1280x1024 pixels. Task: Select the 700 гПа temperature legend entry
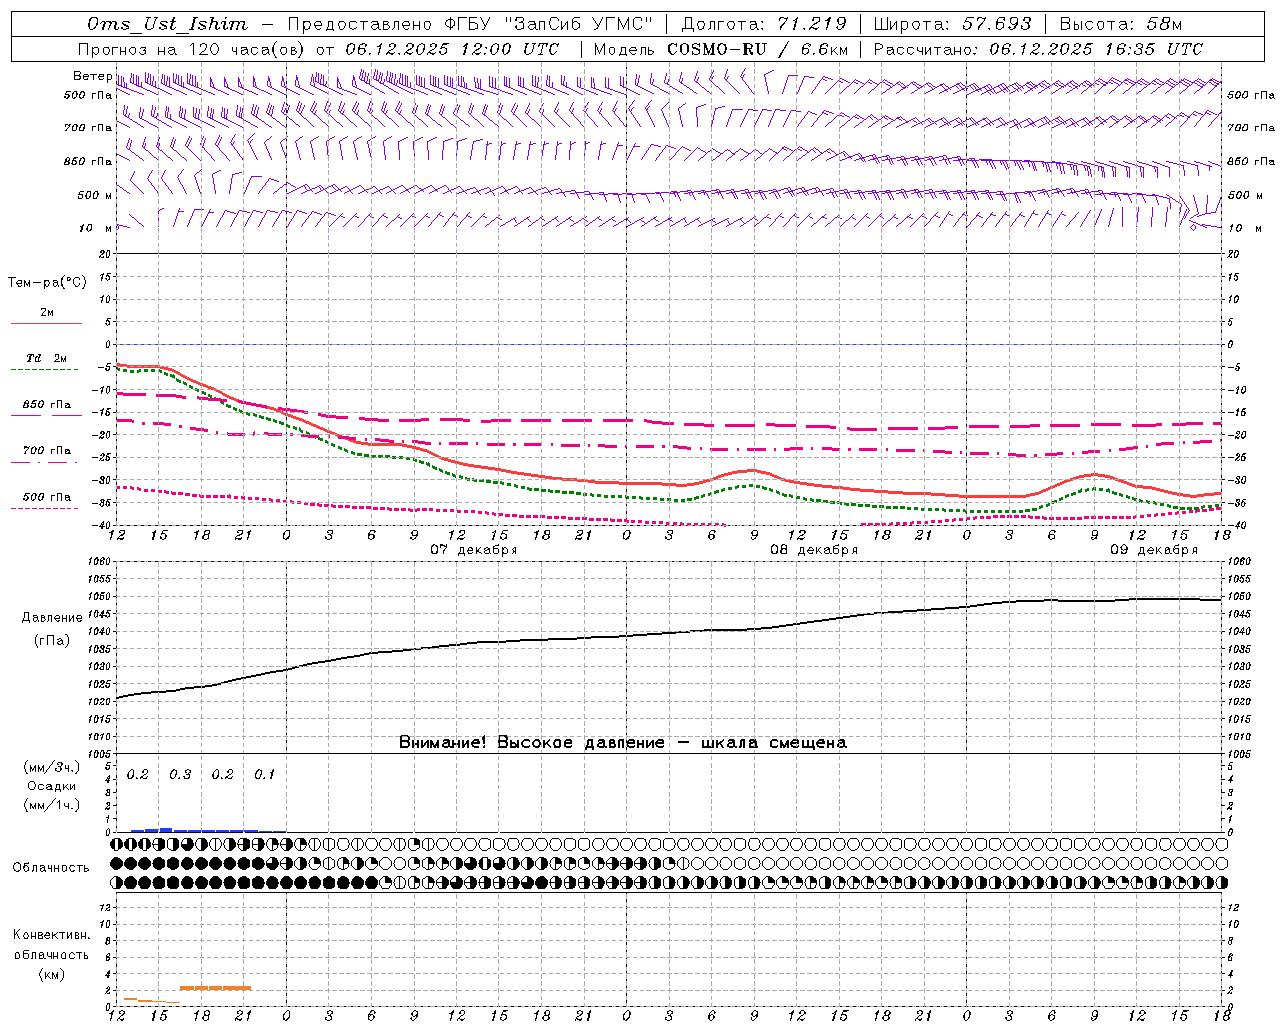pyautogui.click(x=47, y=450)
